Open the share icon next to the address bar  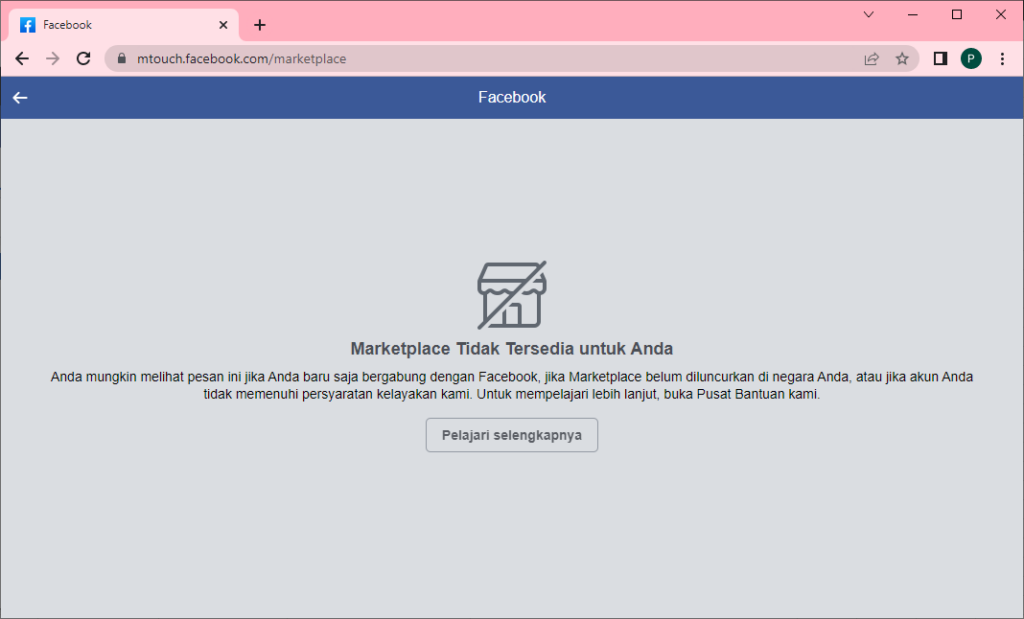[x=871, y=58]
